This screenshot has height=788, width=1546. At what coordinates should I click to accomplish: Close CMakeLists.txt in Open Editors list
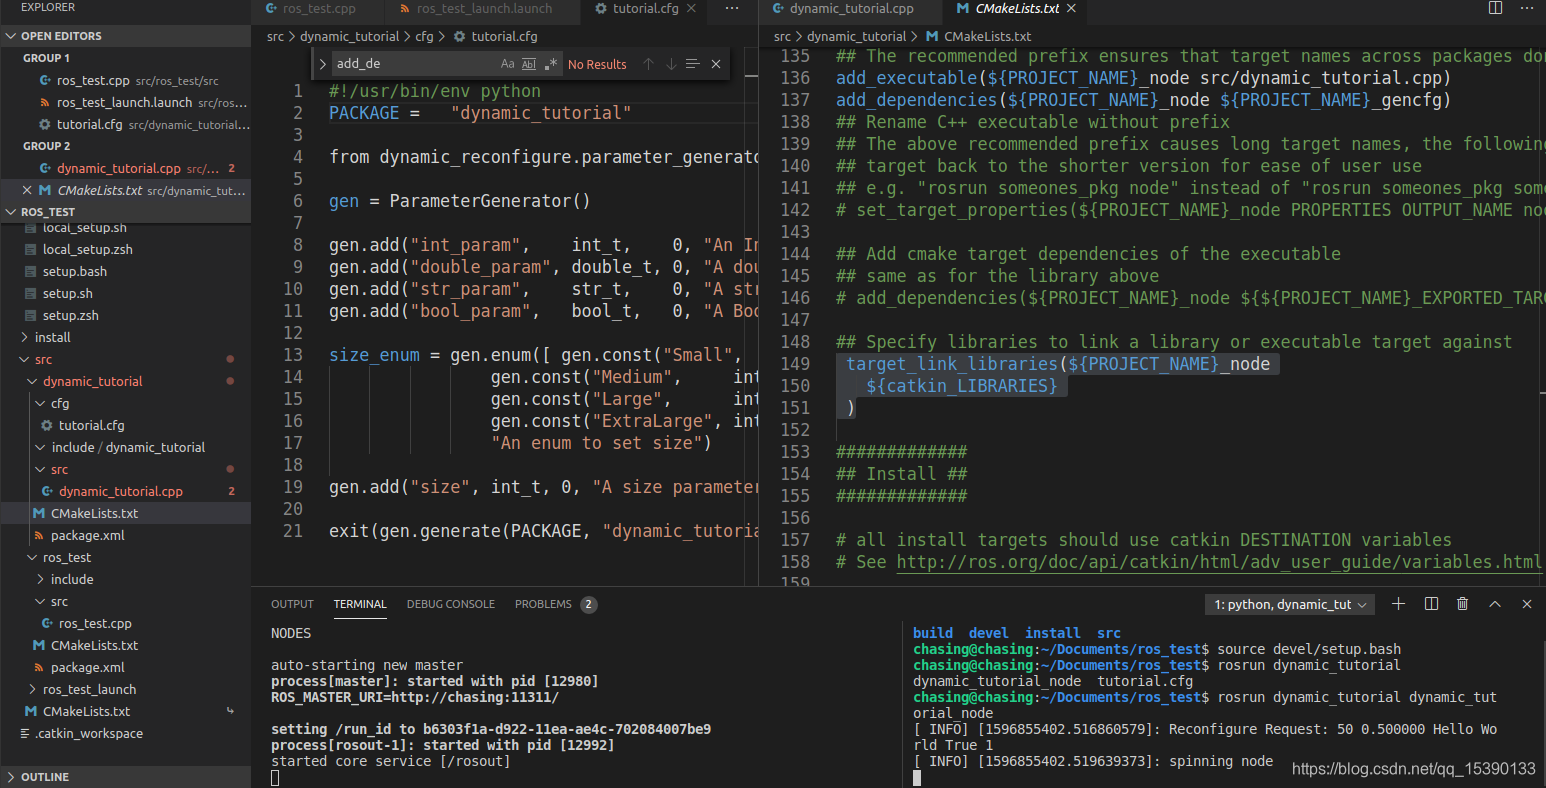[x=27, y=190]
